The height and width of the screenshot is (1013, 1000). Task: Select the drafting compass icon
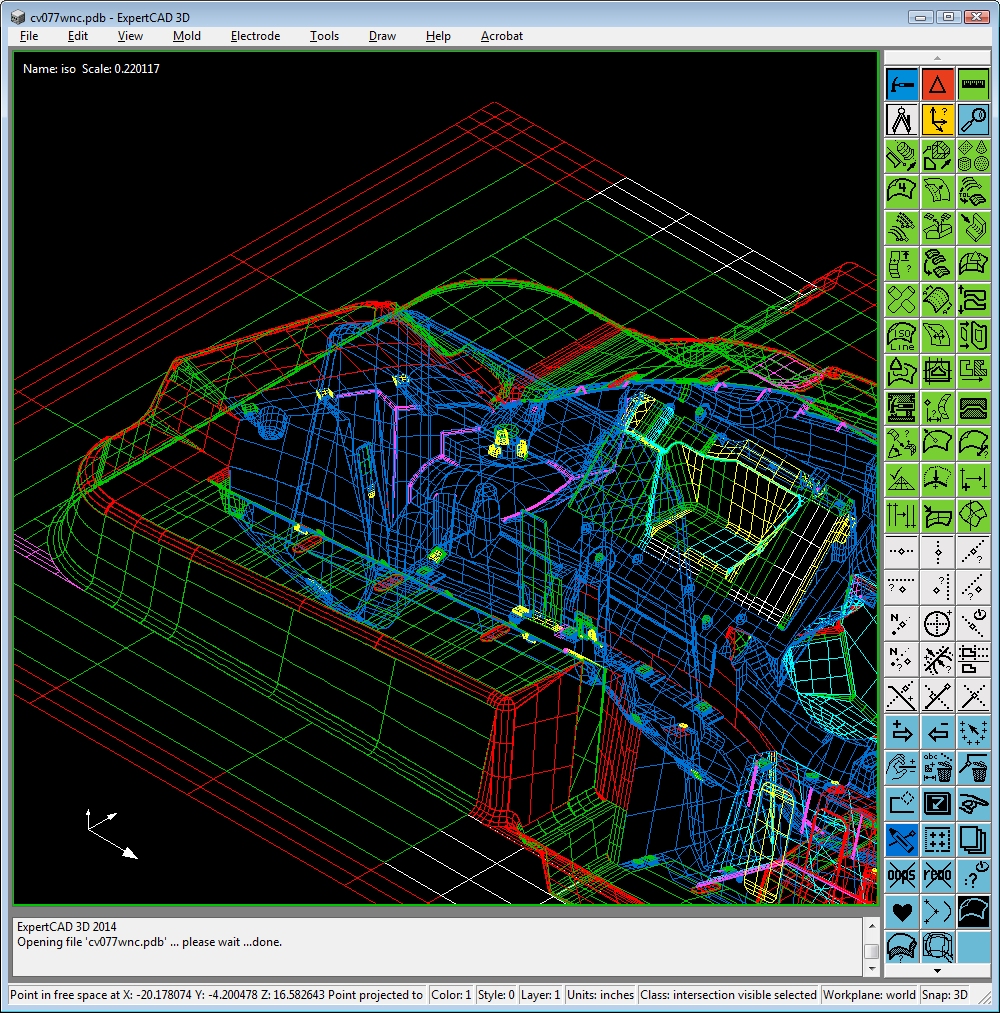point(902,120)
